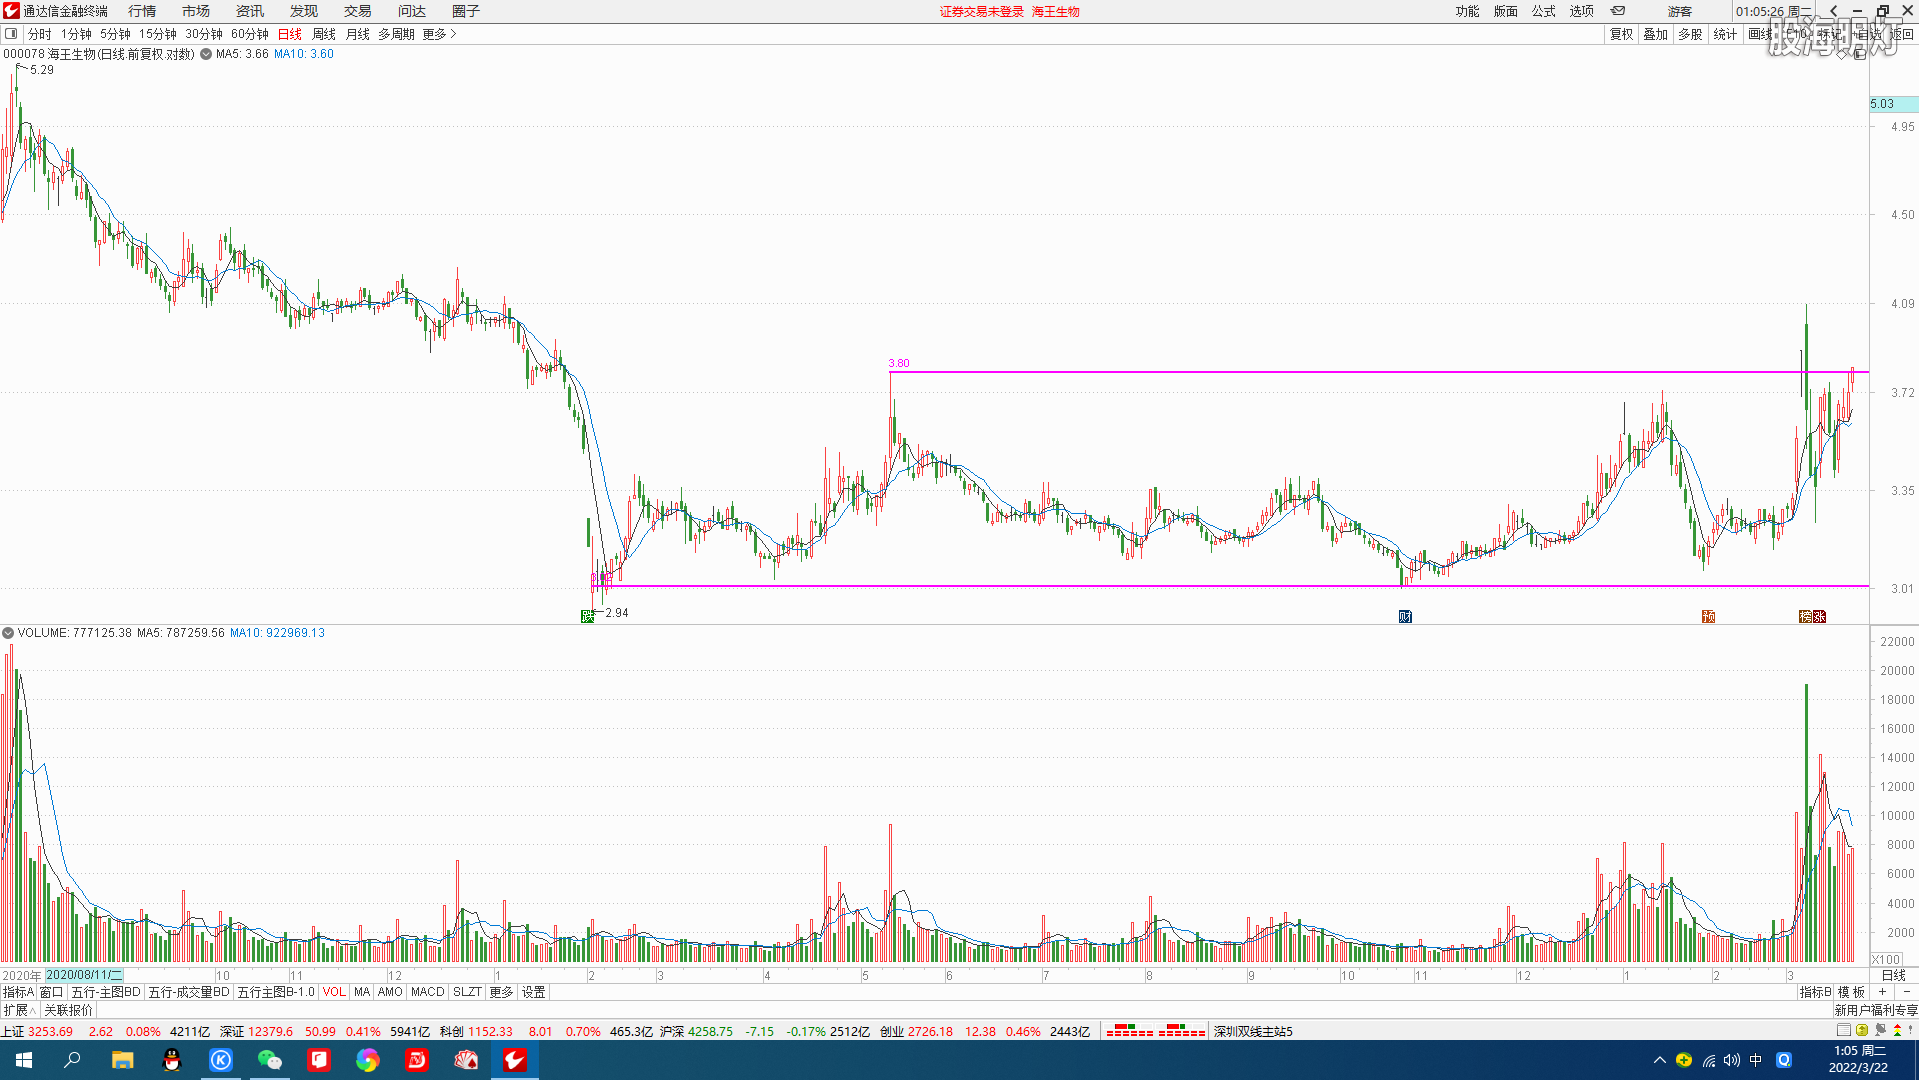Select the 日线 period tab
Screen dimensions: 1919x1080
(290, 34)
